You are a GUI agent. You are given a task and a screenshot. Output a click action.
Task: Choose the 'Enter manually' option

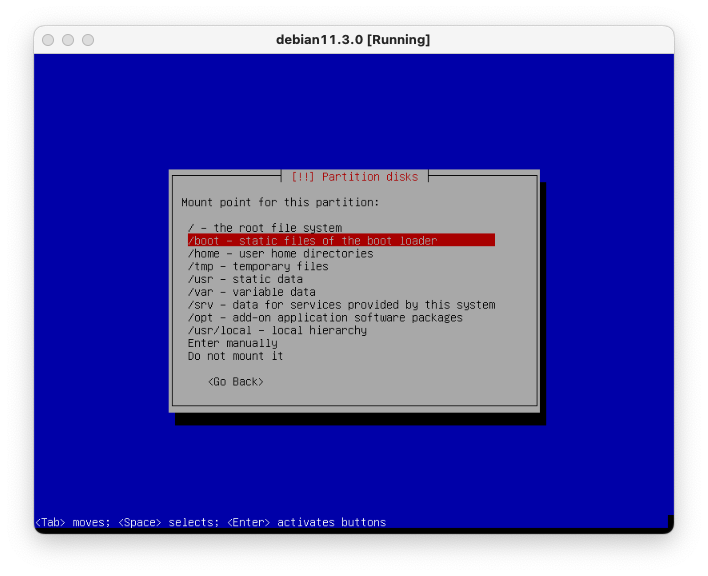(x=232, y=344)
